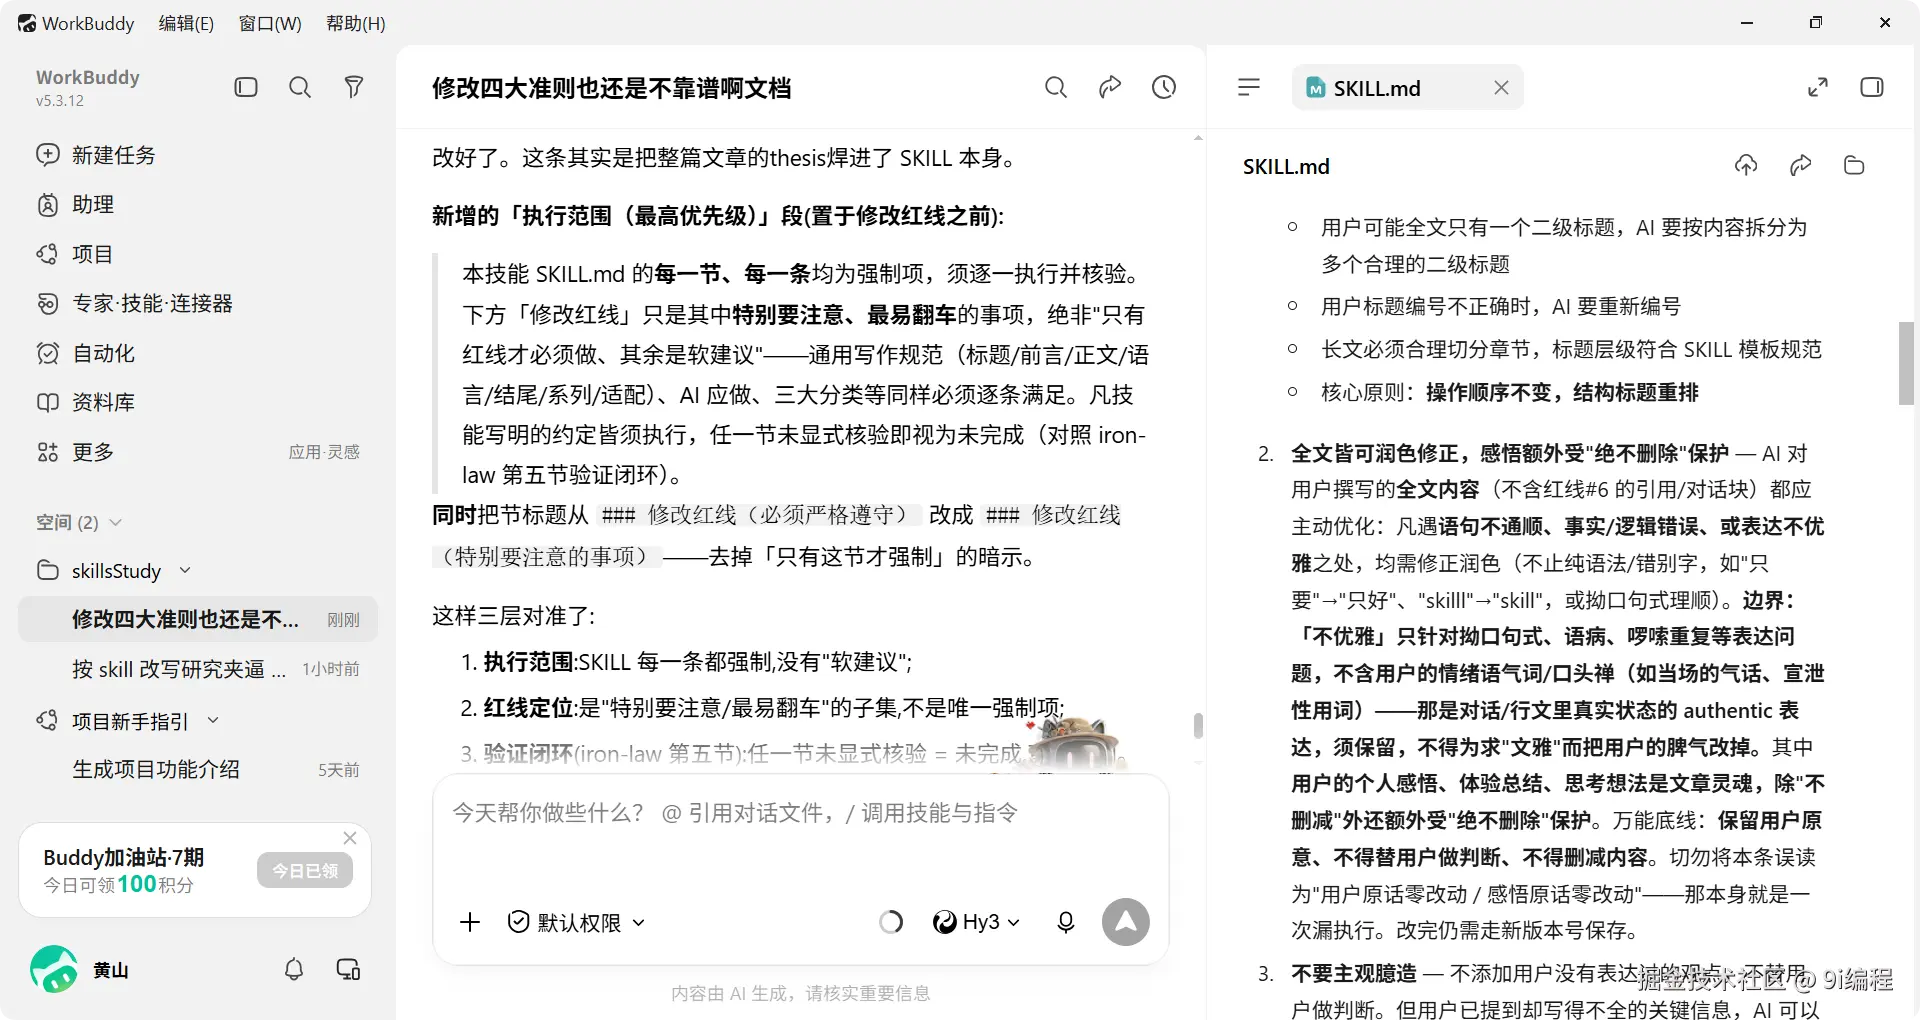Open the document outline list icon
This screenshot has height=1020, width=1920.
[1249, 87]
